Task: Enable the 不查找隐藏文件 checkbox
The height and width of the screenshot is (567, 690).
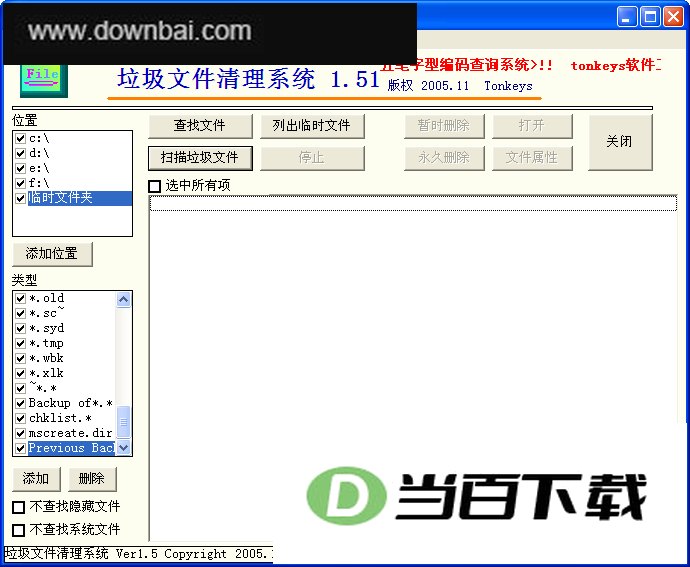Action: click(x=18, y=507)
